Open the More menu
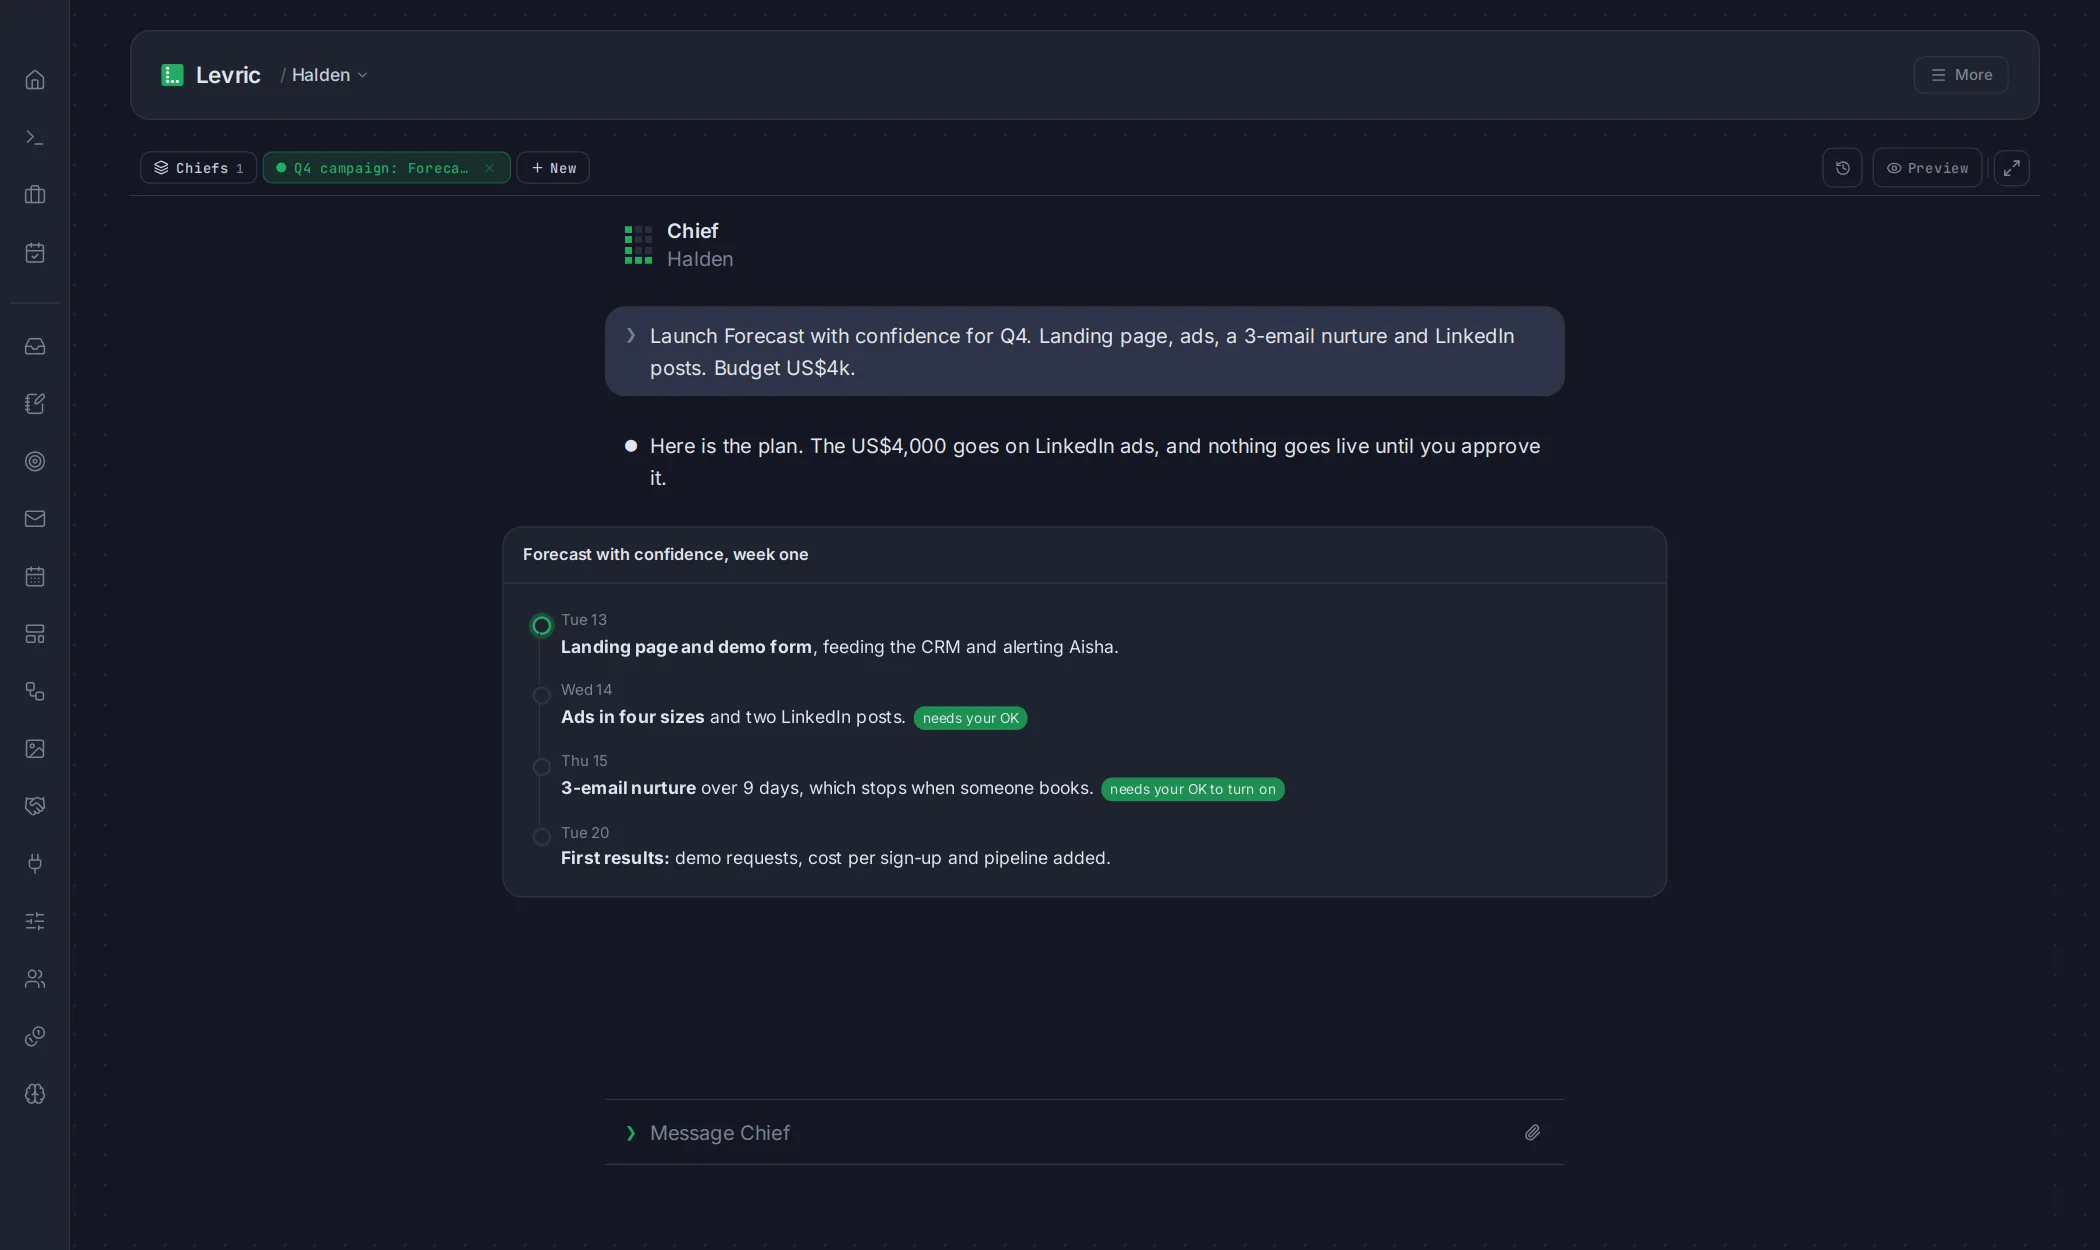This screenshot has height=1250, width=2100. point(1961,75)
